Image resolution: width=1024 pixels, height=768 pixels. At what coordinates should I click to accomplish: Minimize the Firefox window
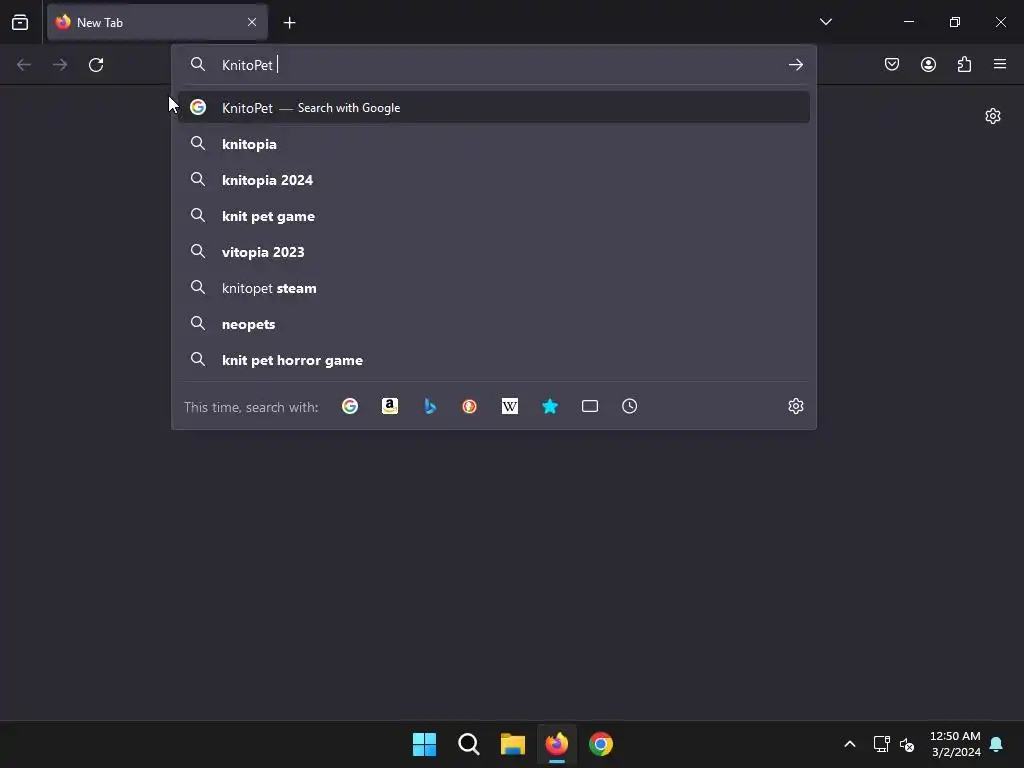click(x=908, y=22)
